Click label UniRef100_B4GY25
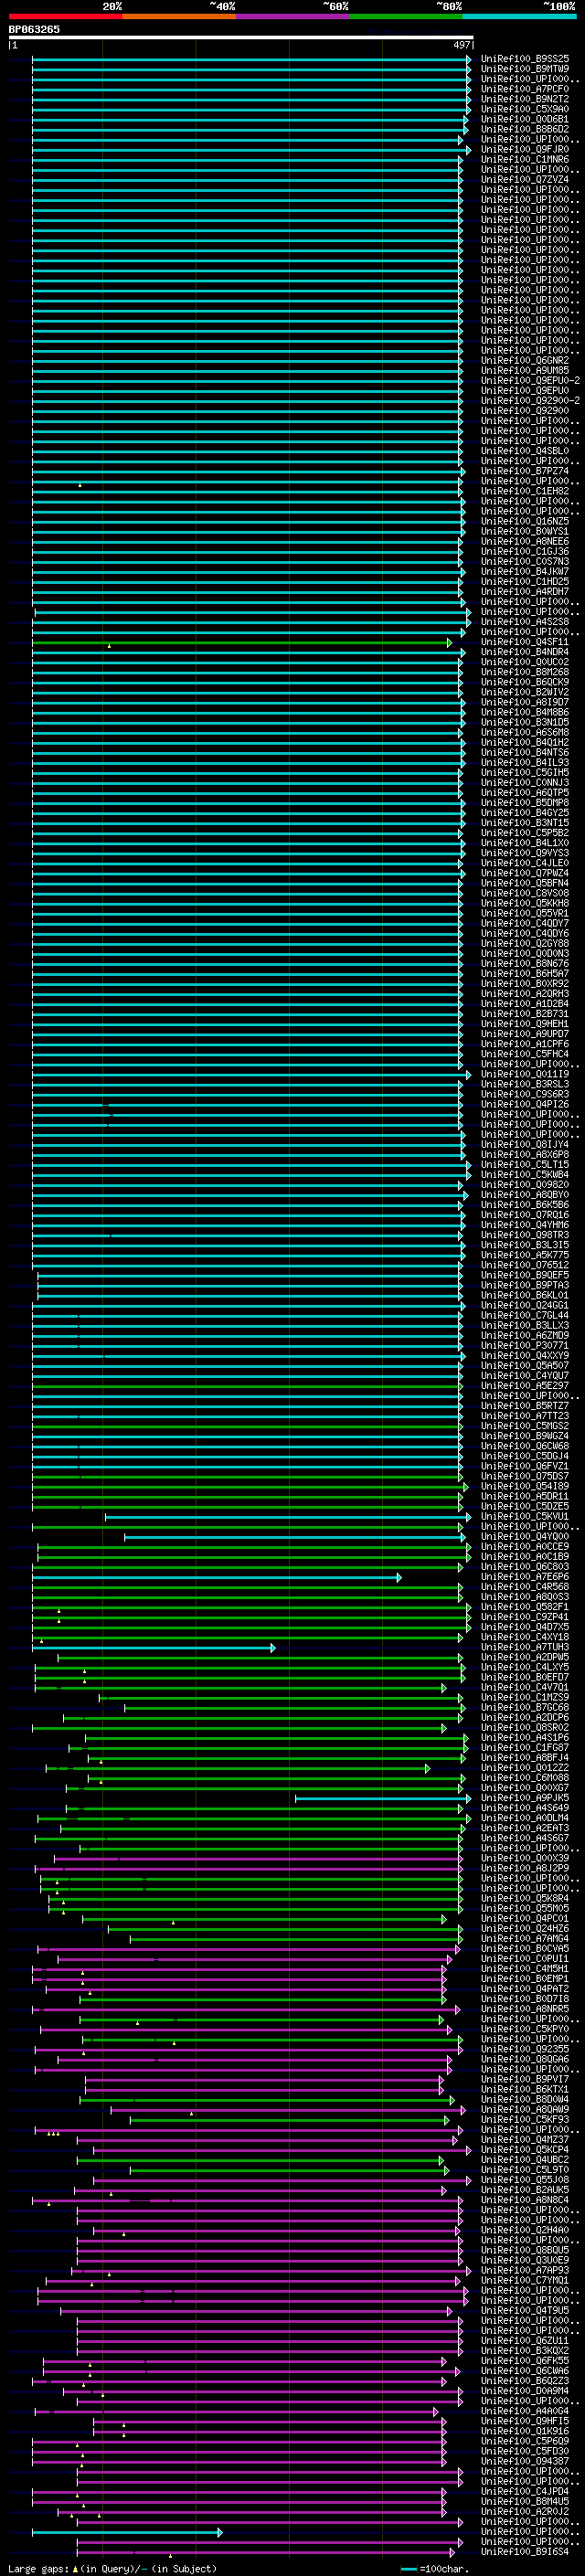585x2576 pixels. click(x=525, y=812)
